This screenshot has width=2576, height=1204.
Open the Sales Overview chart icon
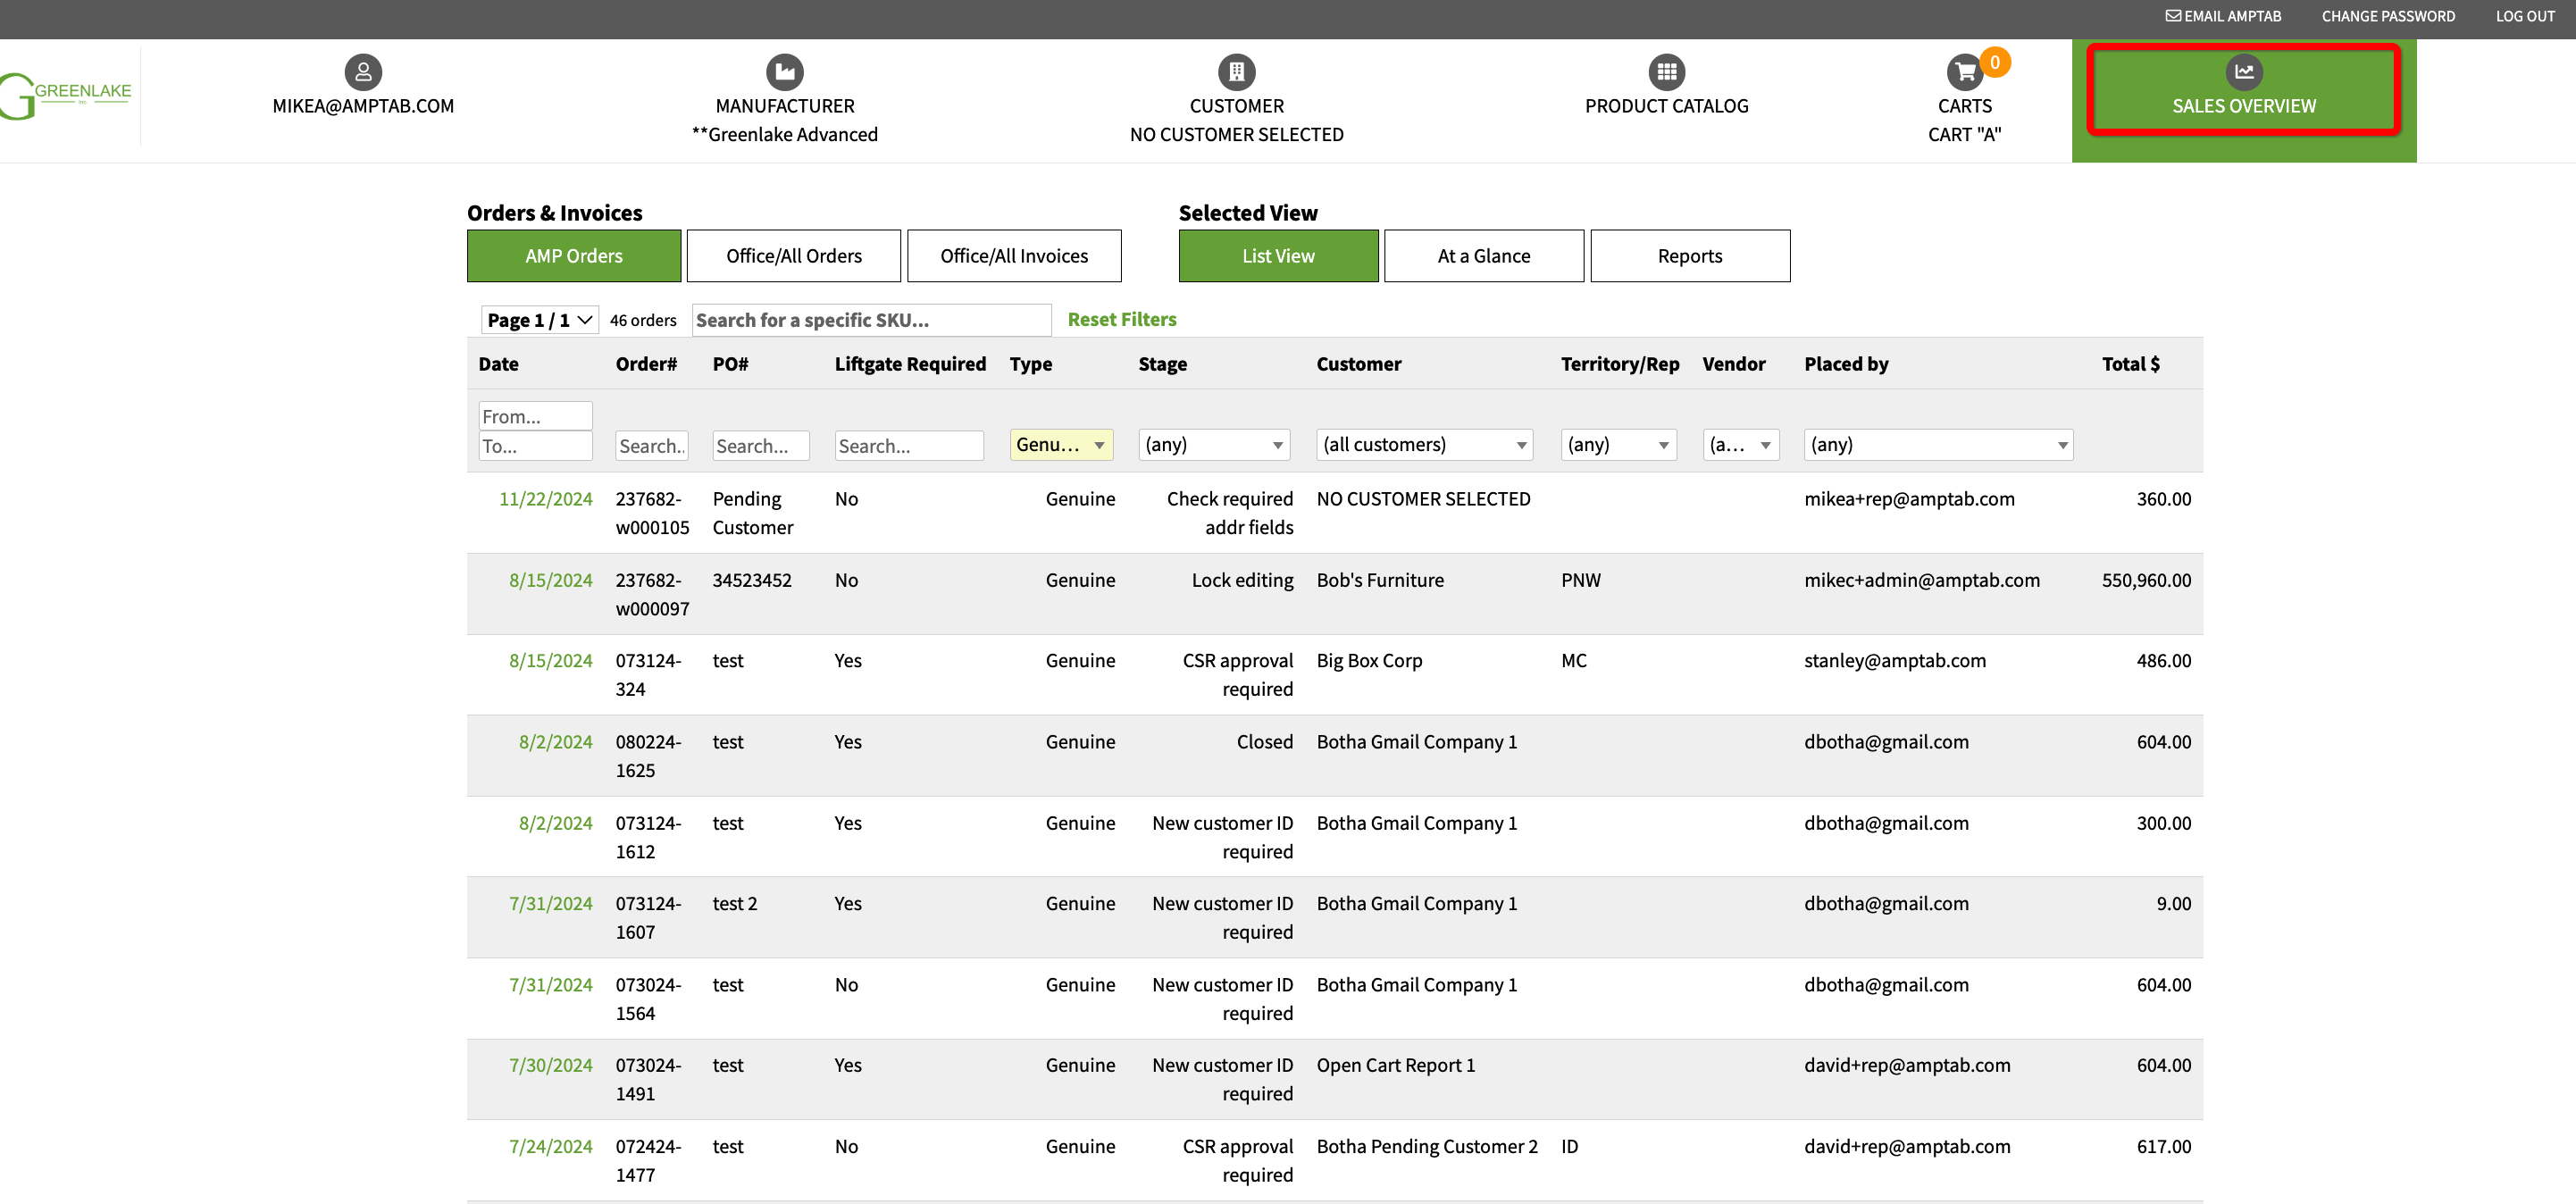2243,72
